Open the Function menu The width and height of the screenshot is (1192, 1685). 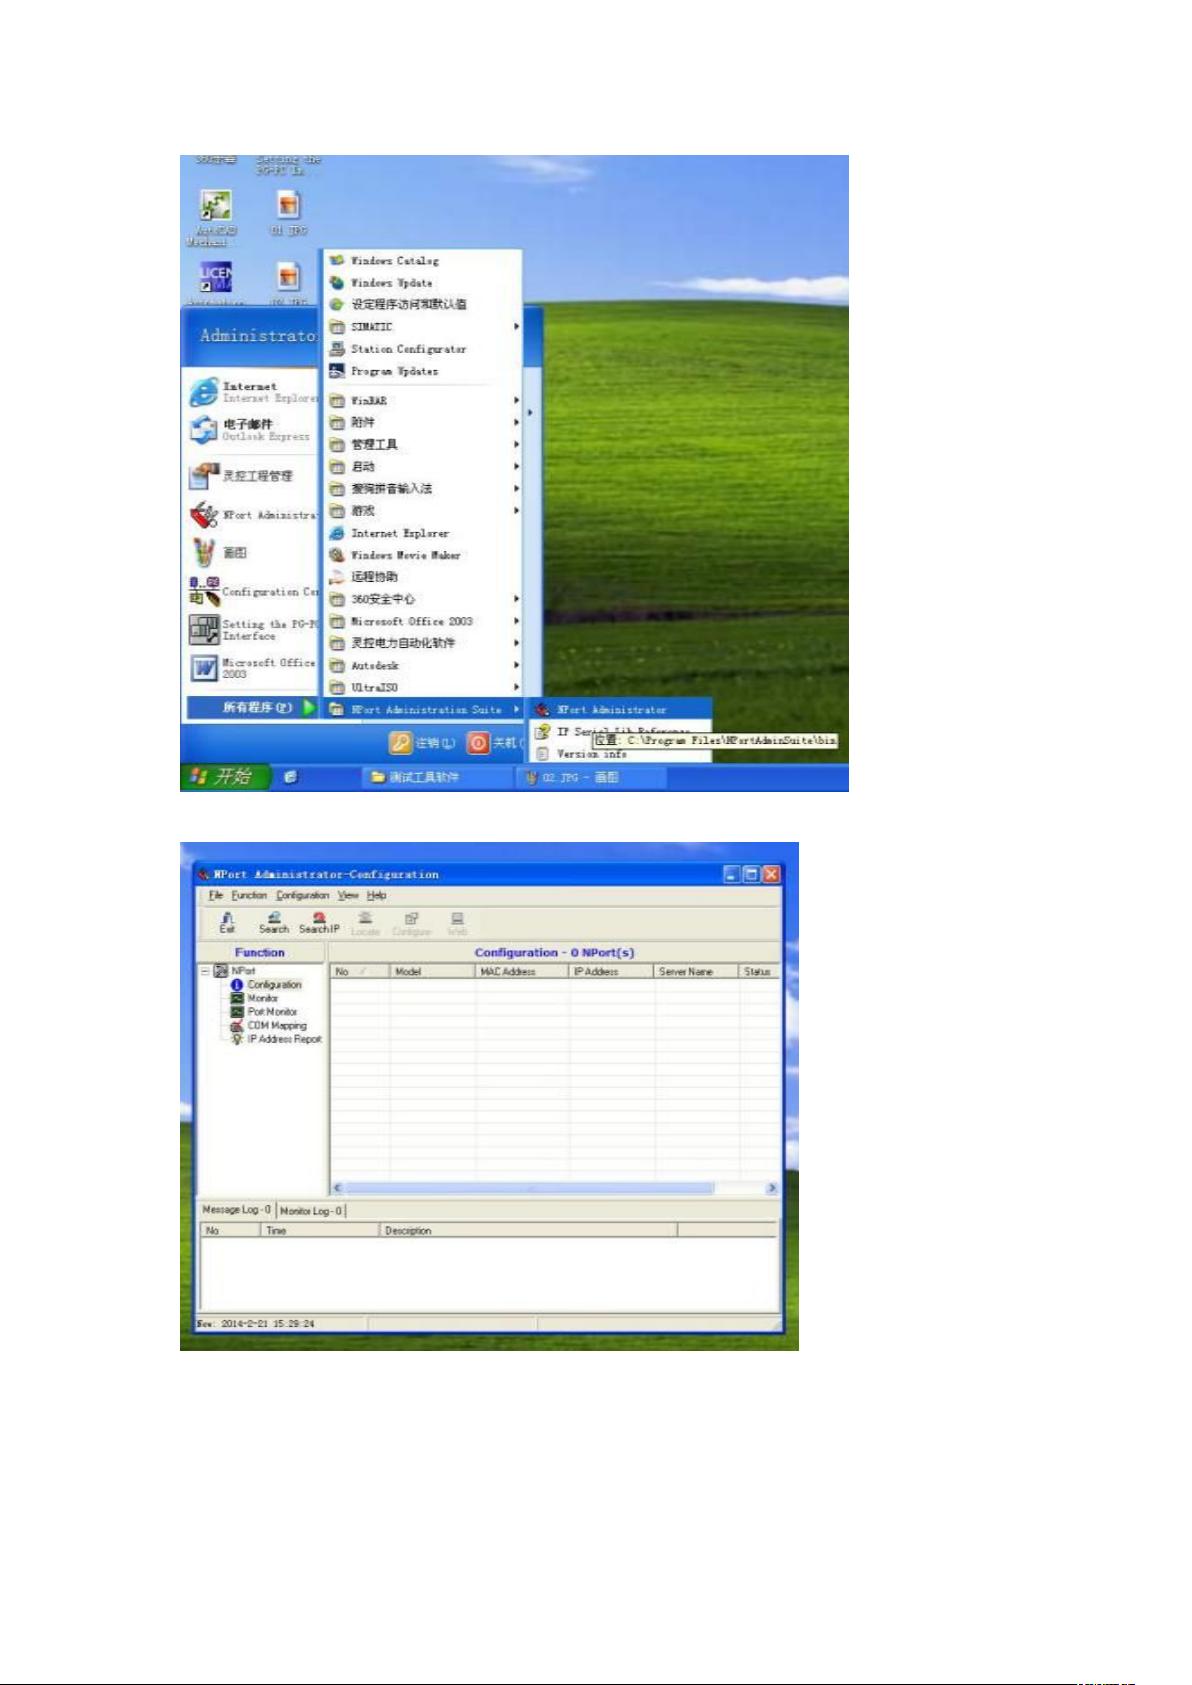[249, 895]
